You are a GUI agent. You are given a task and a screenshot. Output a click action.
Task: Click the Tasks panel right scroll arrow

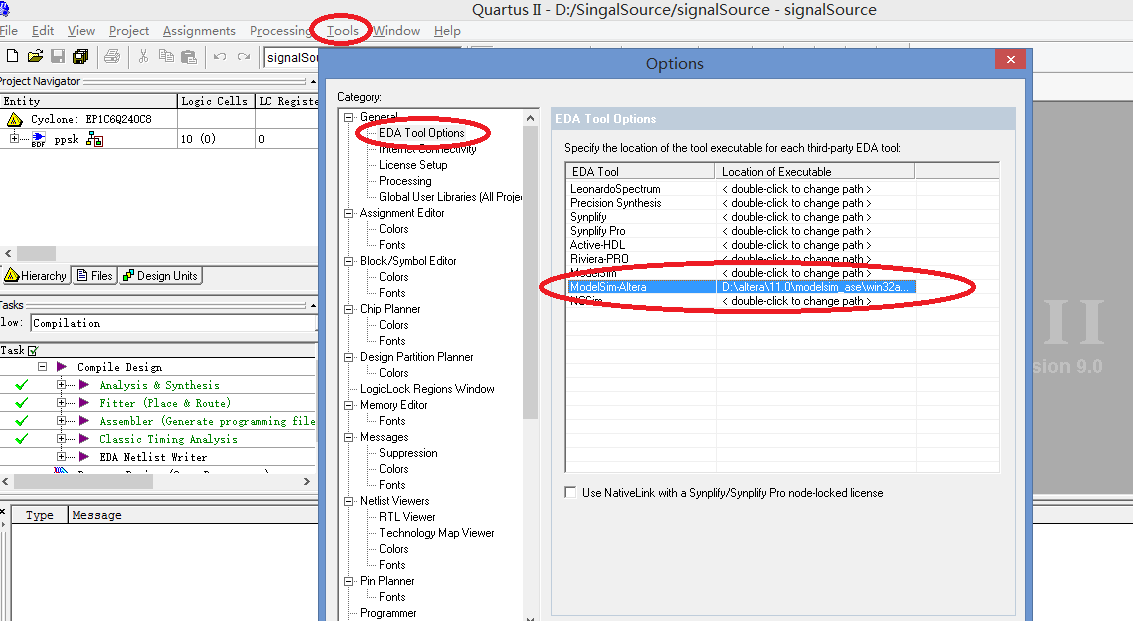point(306,481)
